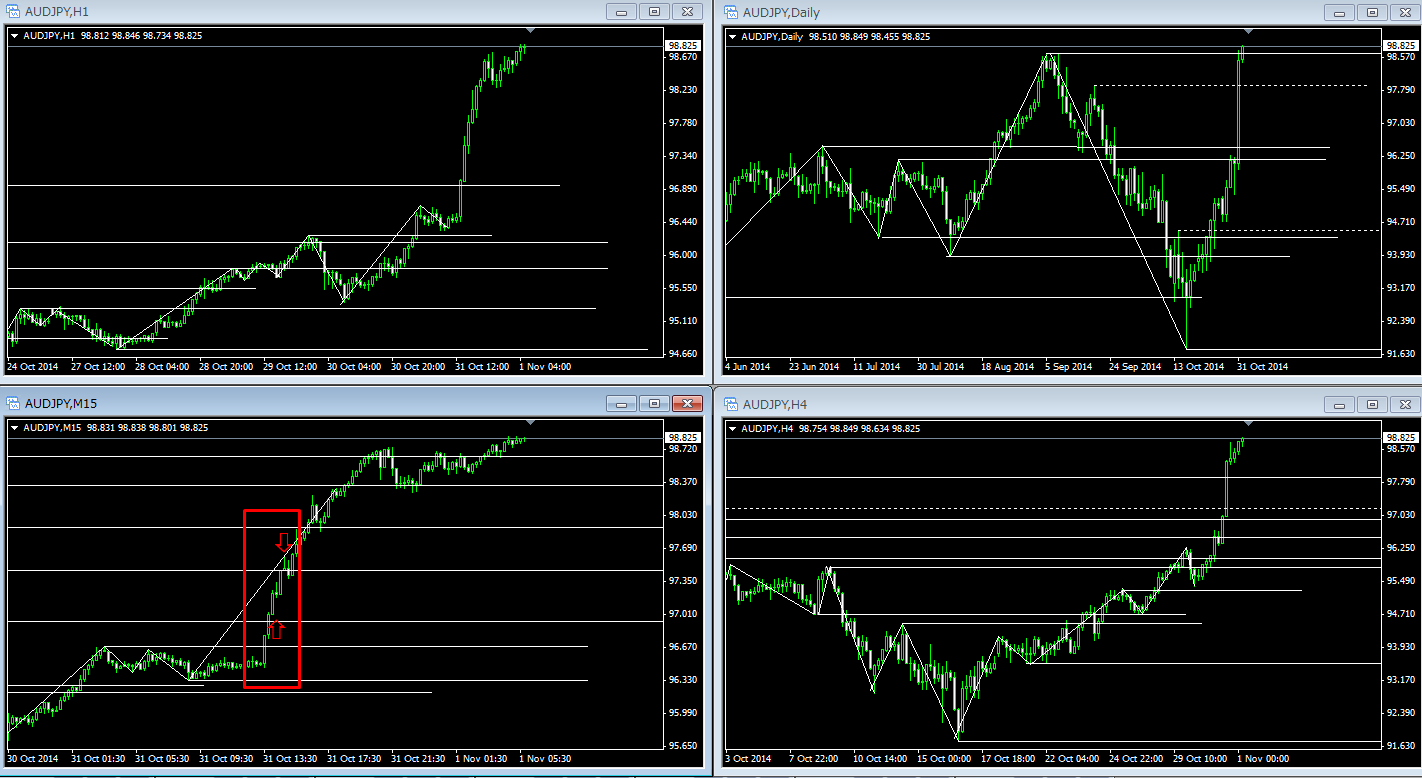Click the AUDJPY,H4 window chart icon
1422x778 pixels.
pos(731,404)
